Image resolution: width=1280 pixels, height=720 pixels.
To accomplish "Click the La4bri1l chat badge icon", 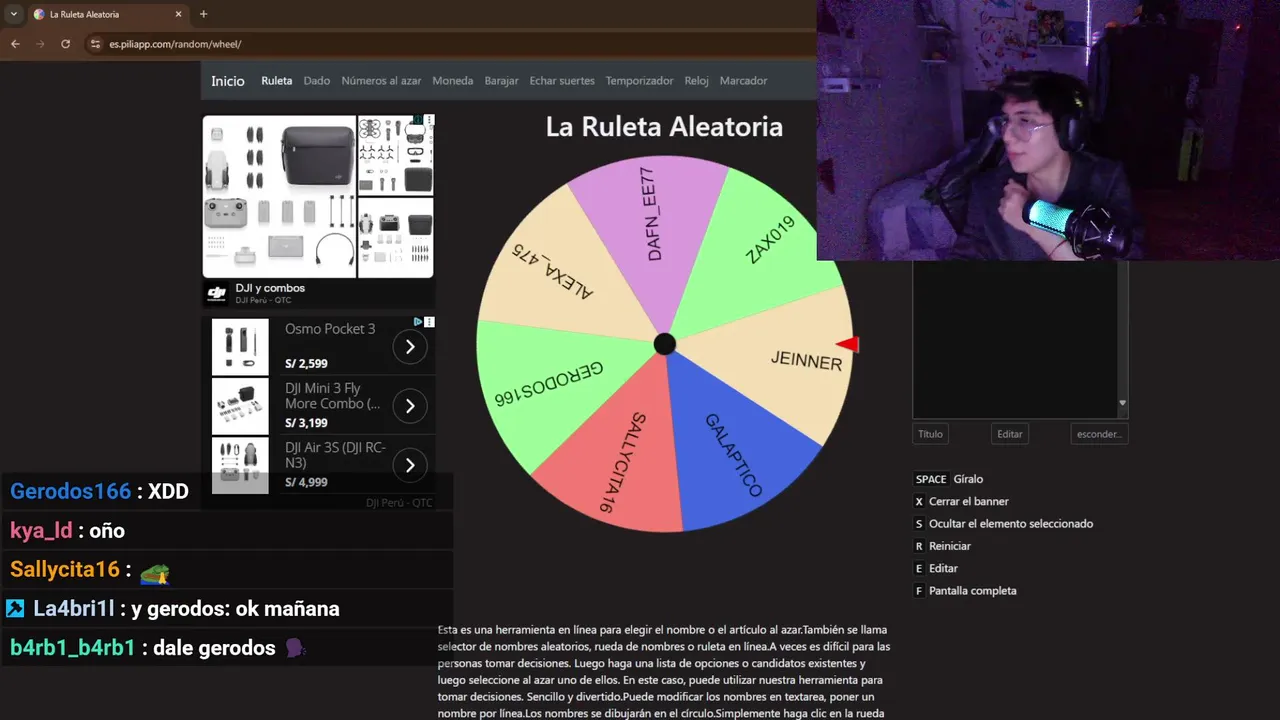I will [15, 608].
